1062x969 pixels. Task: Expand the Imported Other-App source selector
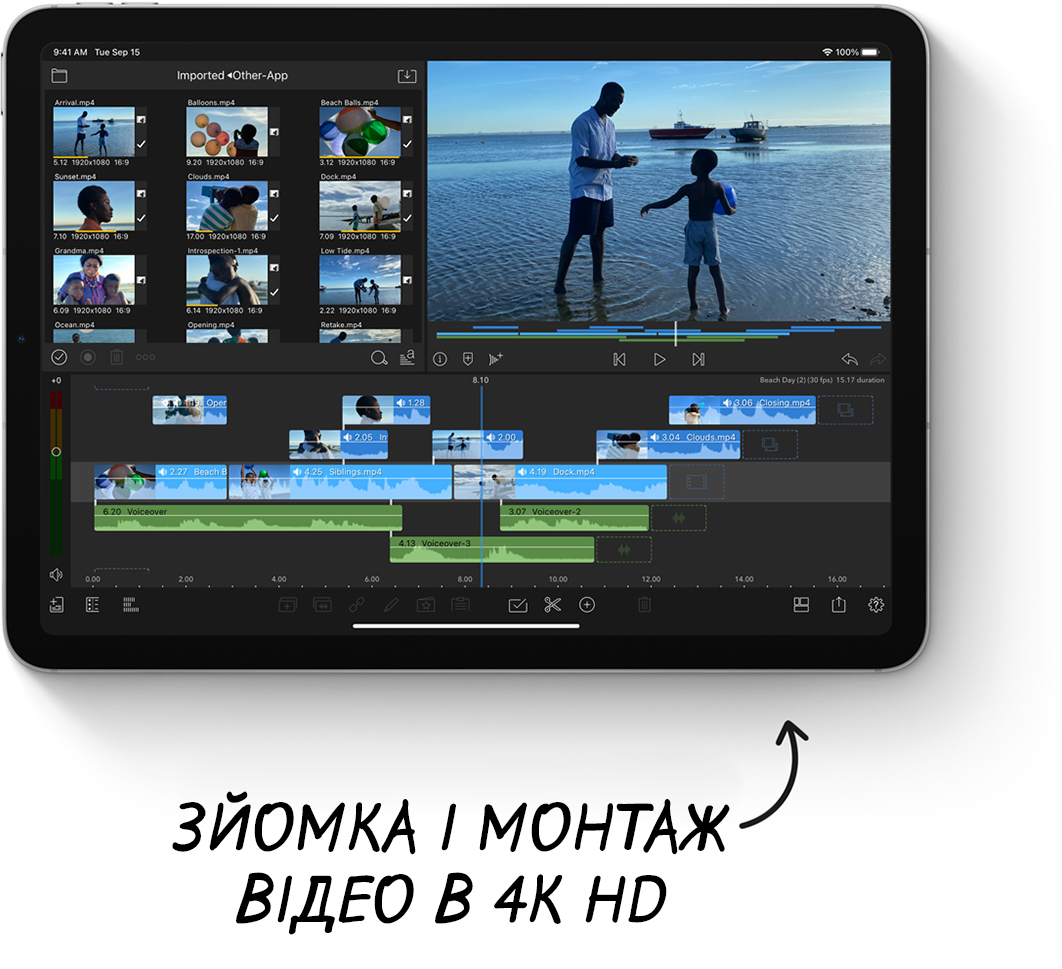[232, 76]
